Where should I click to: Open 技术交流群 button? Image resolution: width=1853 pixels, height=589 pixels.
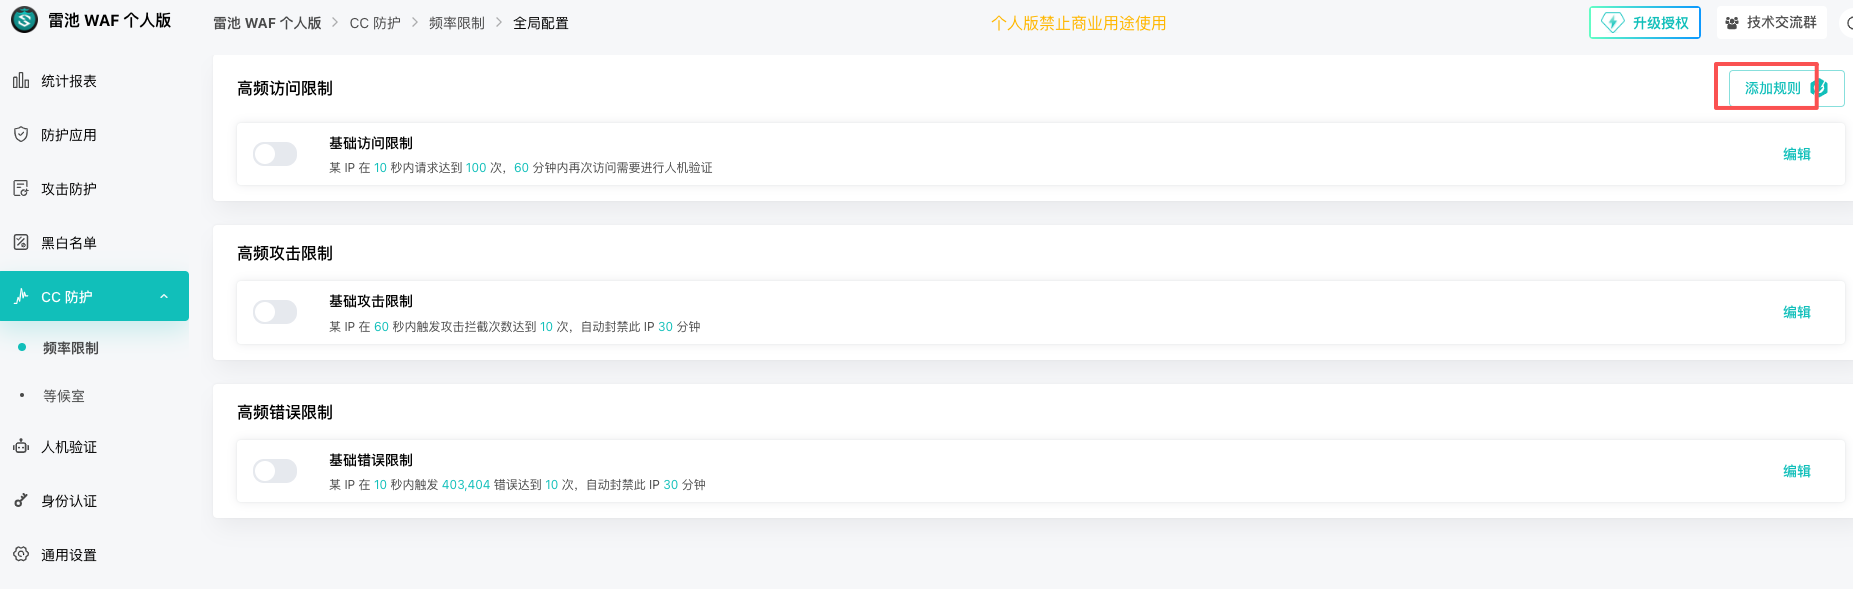pyautogui.click(x=1771, y=22)
